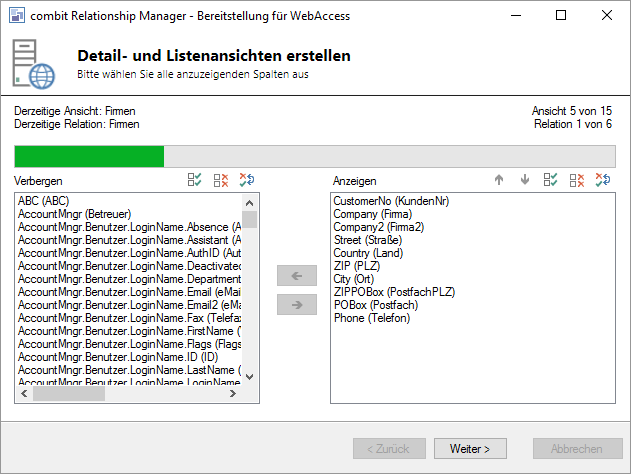Viewport: 631px width, 474px height.
Task: Invert selection in the Anzeigen list
Action: click(x=602, y=180)
